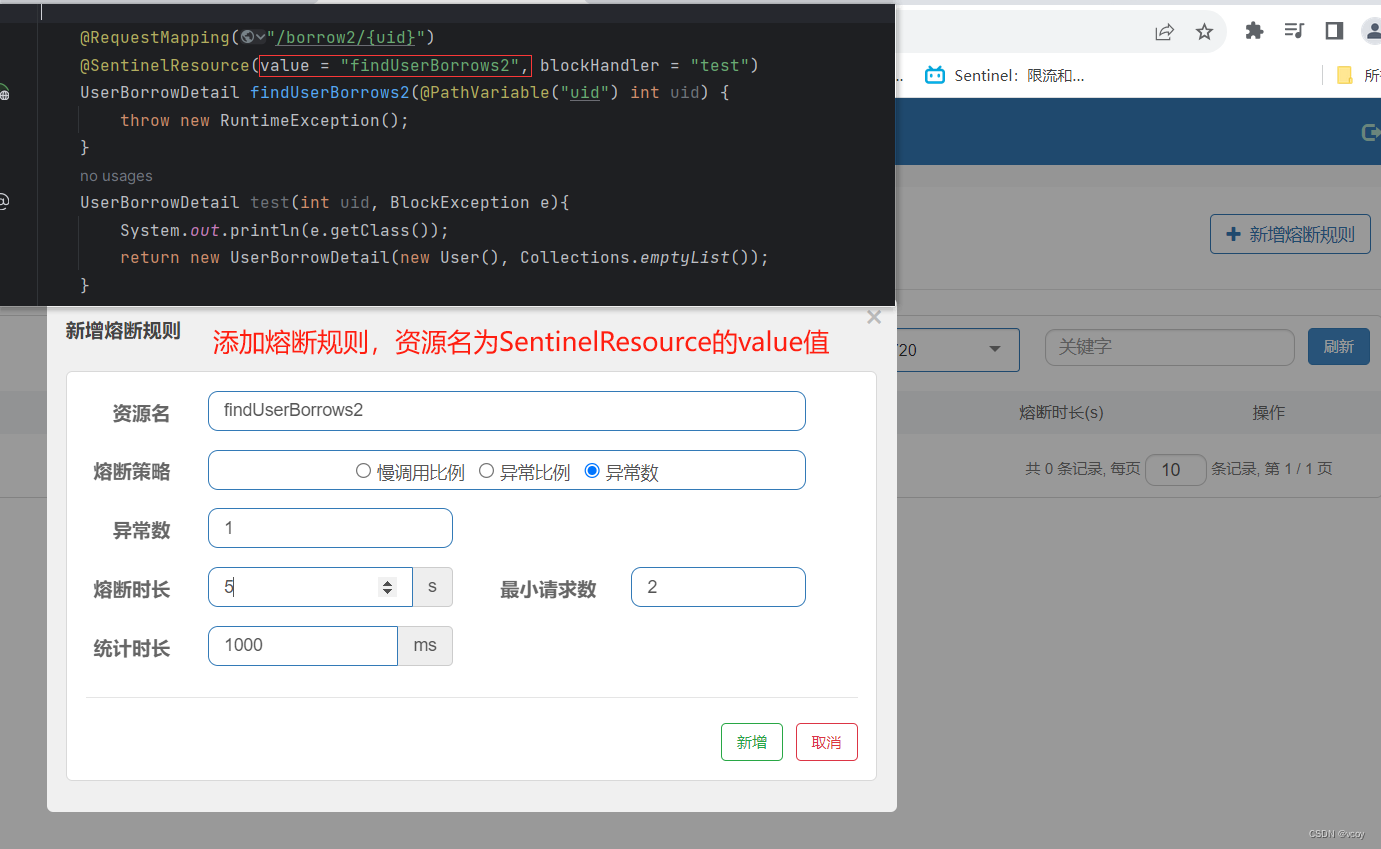1381x849 pixels.
Task: Click the 最小请求数 input field
Action: click(x=718, y=587)
